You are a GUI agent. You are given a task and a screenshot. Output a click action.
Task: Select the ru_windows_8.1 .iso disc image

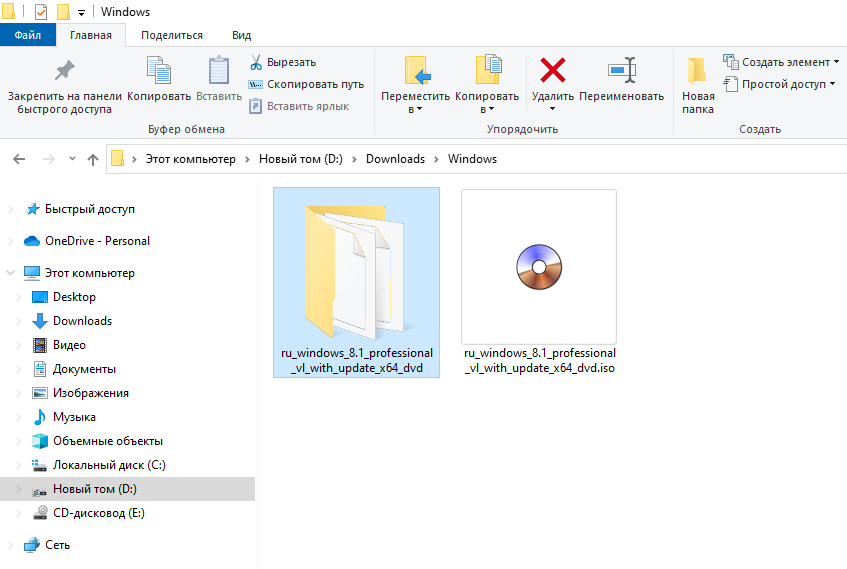(x=539, y=267)
